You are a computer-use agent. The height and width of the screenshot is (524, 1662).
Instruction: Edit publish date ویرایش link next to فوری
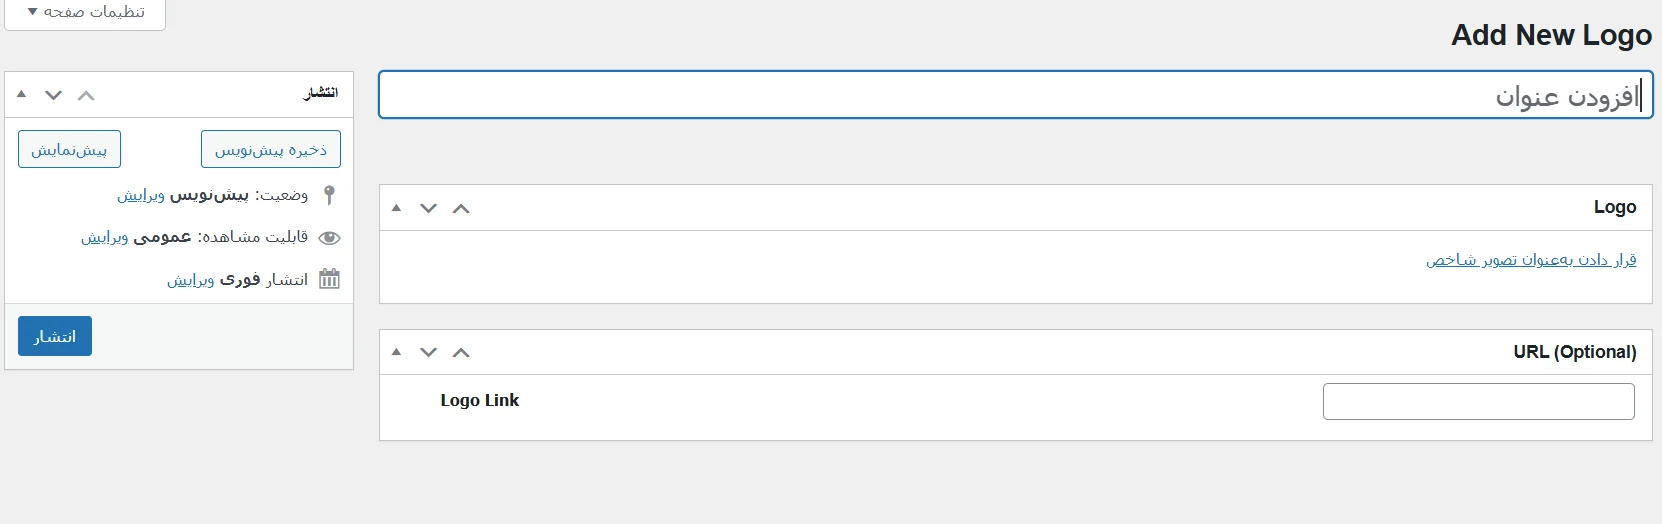tap(191, 280)
